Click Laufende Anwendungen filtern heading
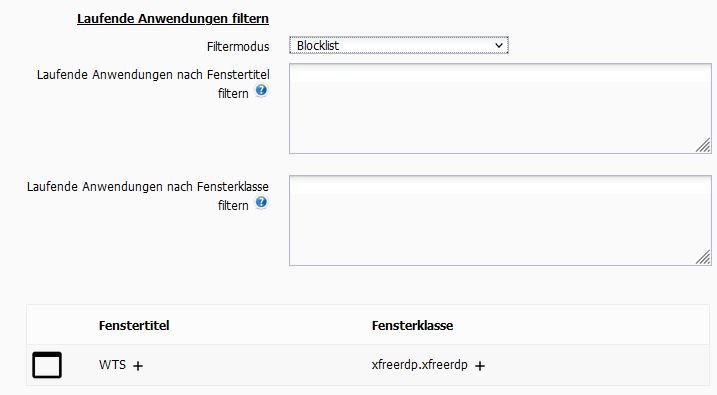The image size is (717, 395). 173,19
